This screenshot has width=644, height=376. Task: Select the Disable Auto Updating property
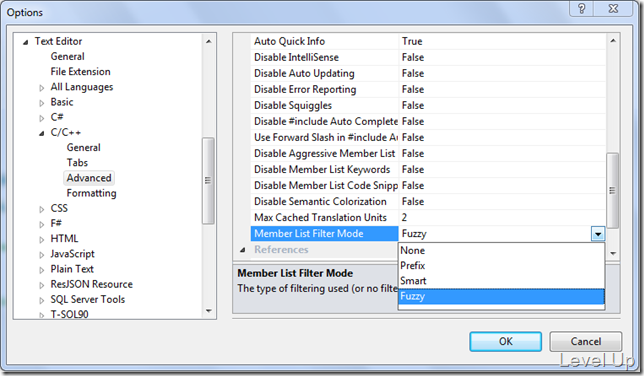(x=324, y=73)
